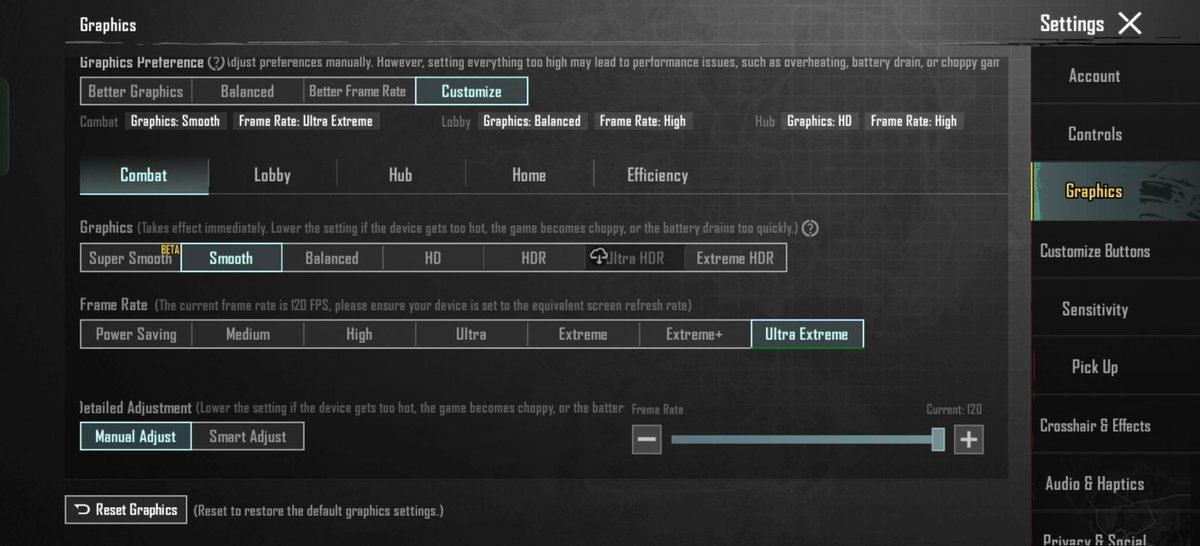The width and height of the screenshot is (1200, 546).
Task: Click the plus button on Frame Rate slider
Action: pos(968,439)
